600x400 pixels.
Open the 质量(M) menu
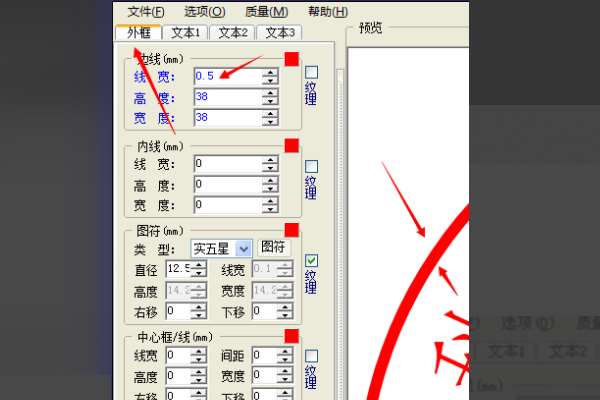[267, 12]
